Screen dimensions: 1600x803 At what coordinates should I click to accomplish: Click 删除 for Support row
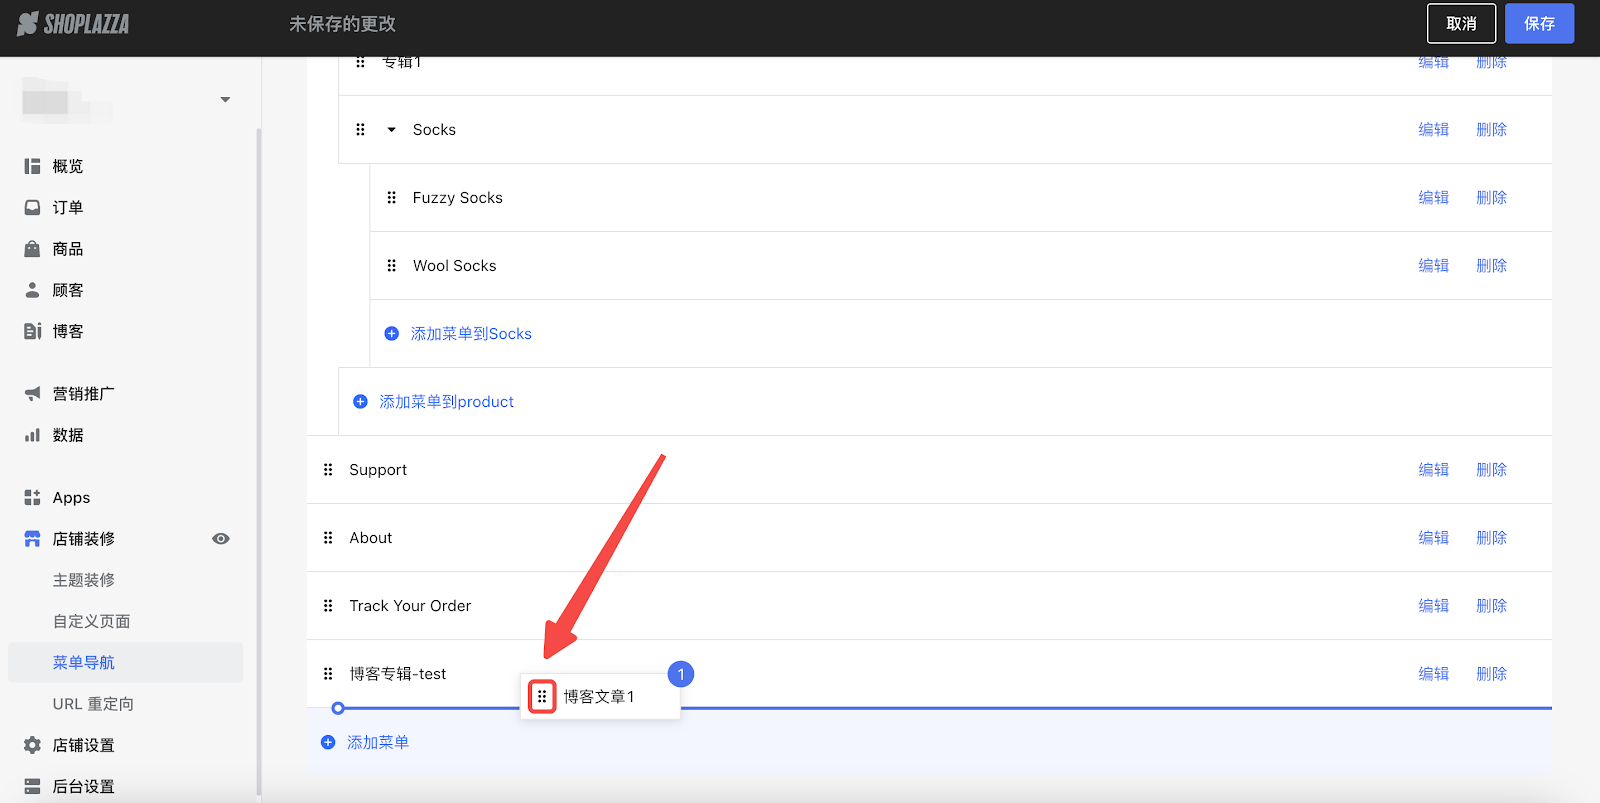(x=1491, y=469)
